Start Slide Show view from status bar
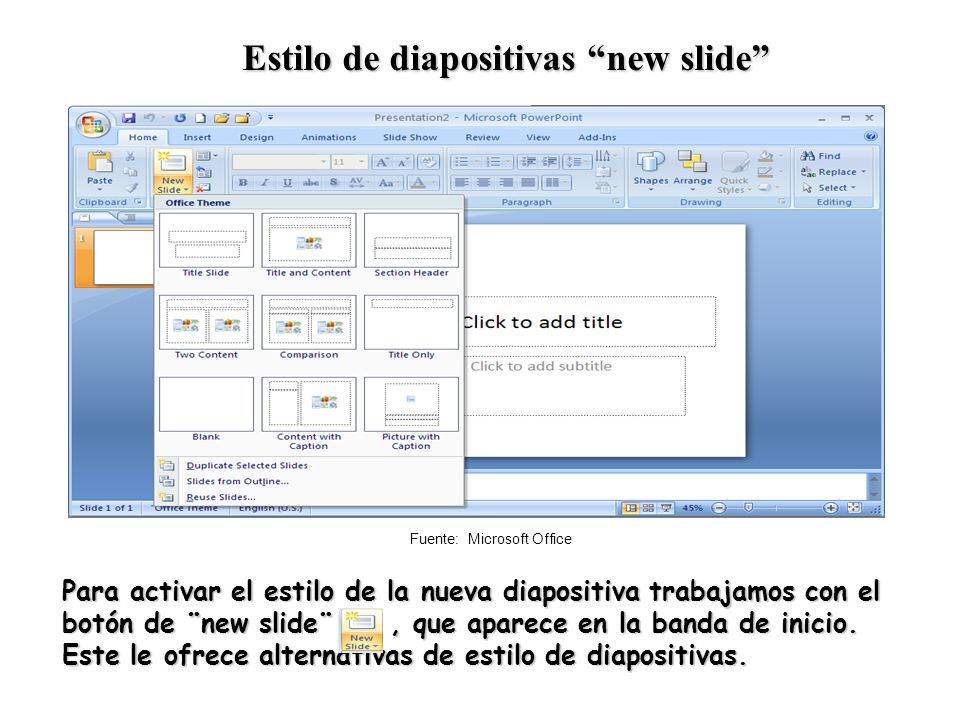 click(666, 508)
